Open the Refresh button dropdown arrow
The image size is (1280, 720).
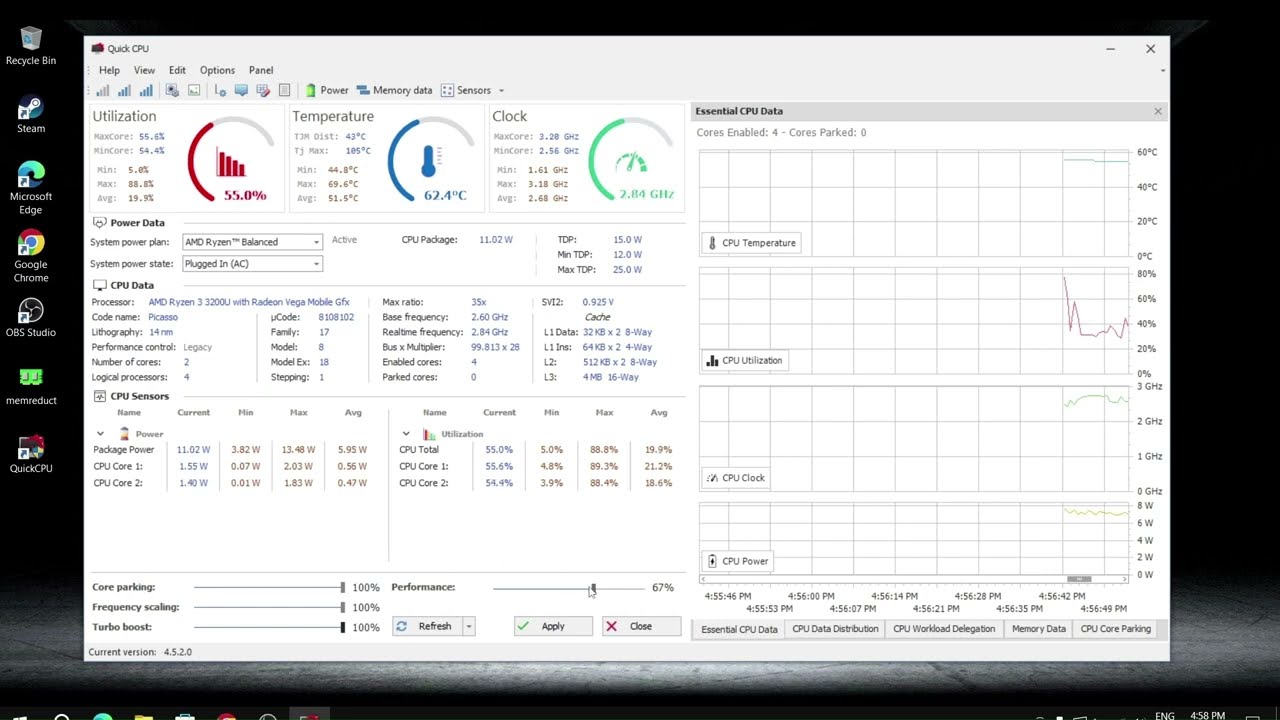468,626
